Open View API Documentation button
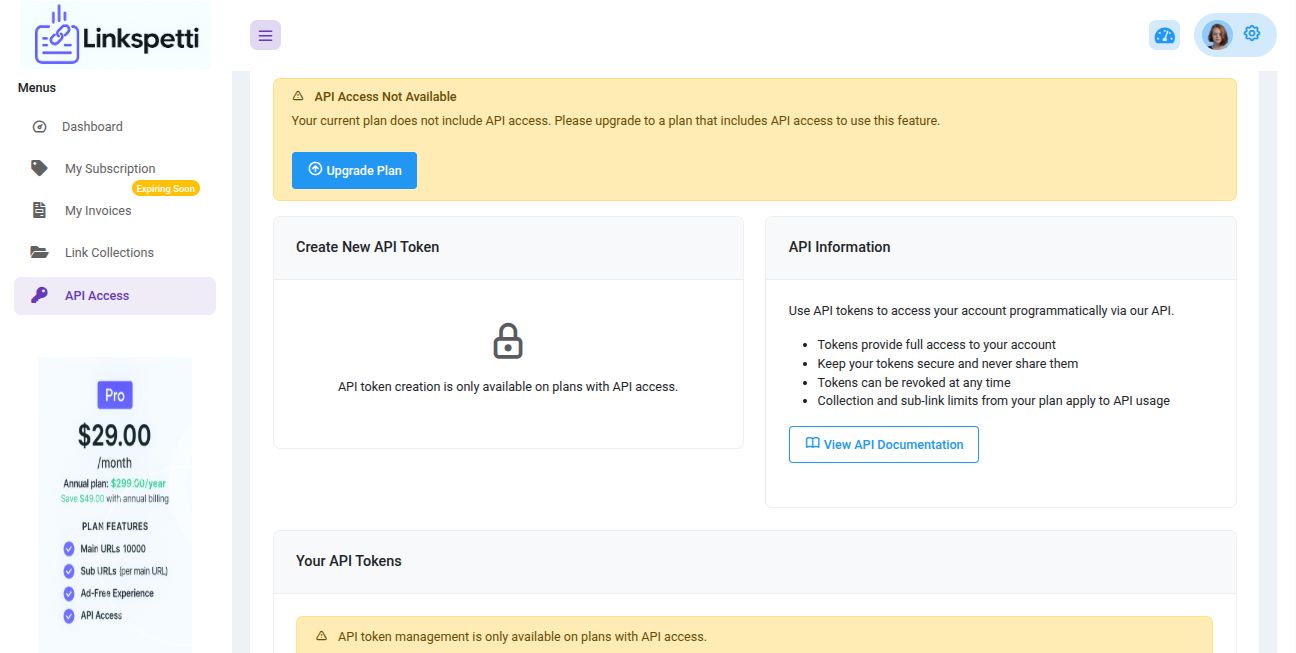This screenshot has height=653, width=1296. pos(883,445)
